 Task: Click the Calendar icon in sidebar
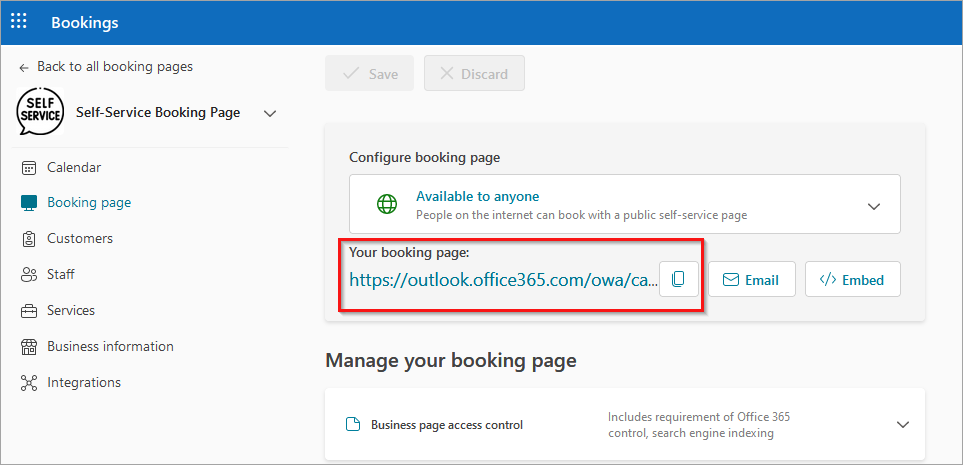pyautogui.click(x=29, y=168)
